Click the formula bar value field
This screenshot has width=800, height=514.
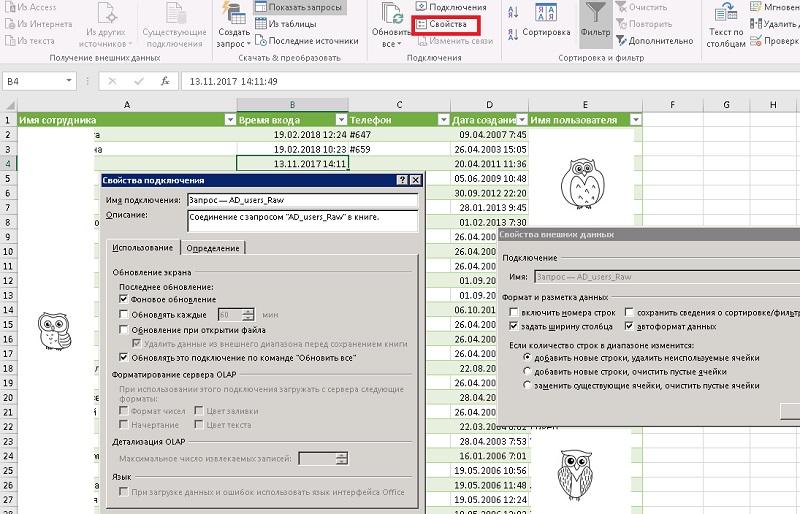(x=490, y=81)
